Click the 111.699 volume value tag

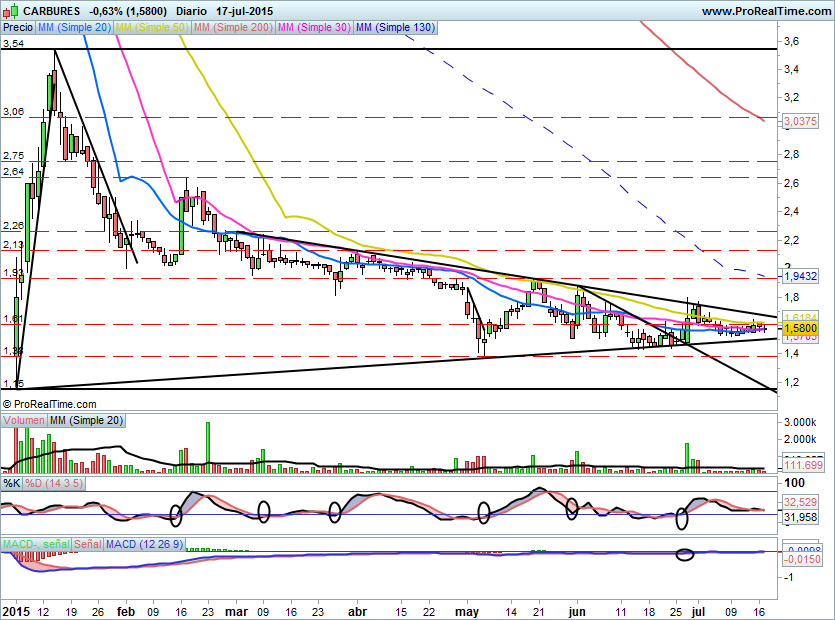[x=800, y=466]
